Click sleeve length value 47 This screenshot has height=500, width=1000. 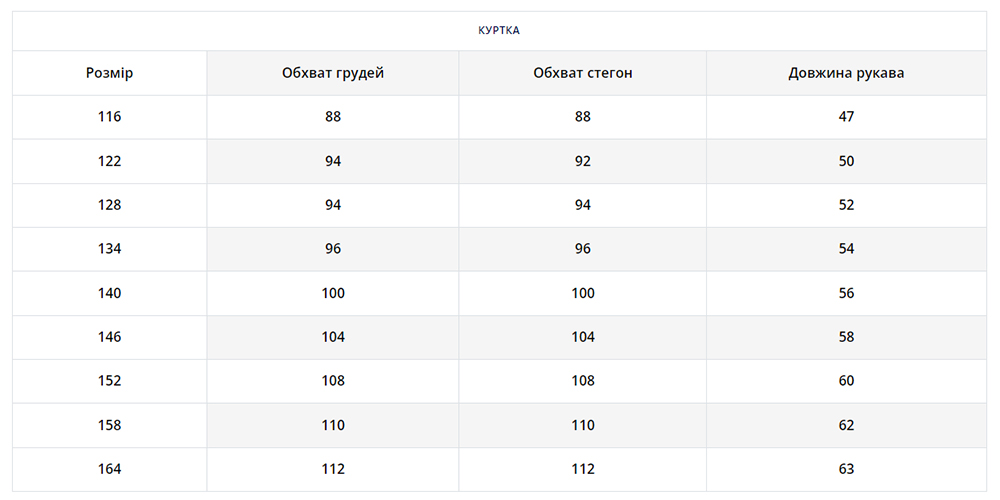(x=846, y=117)
